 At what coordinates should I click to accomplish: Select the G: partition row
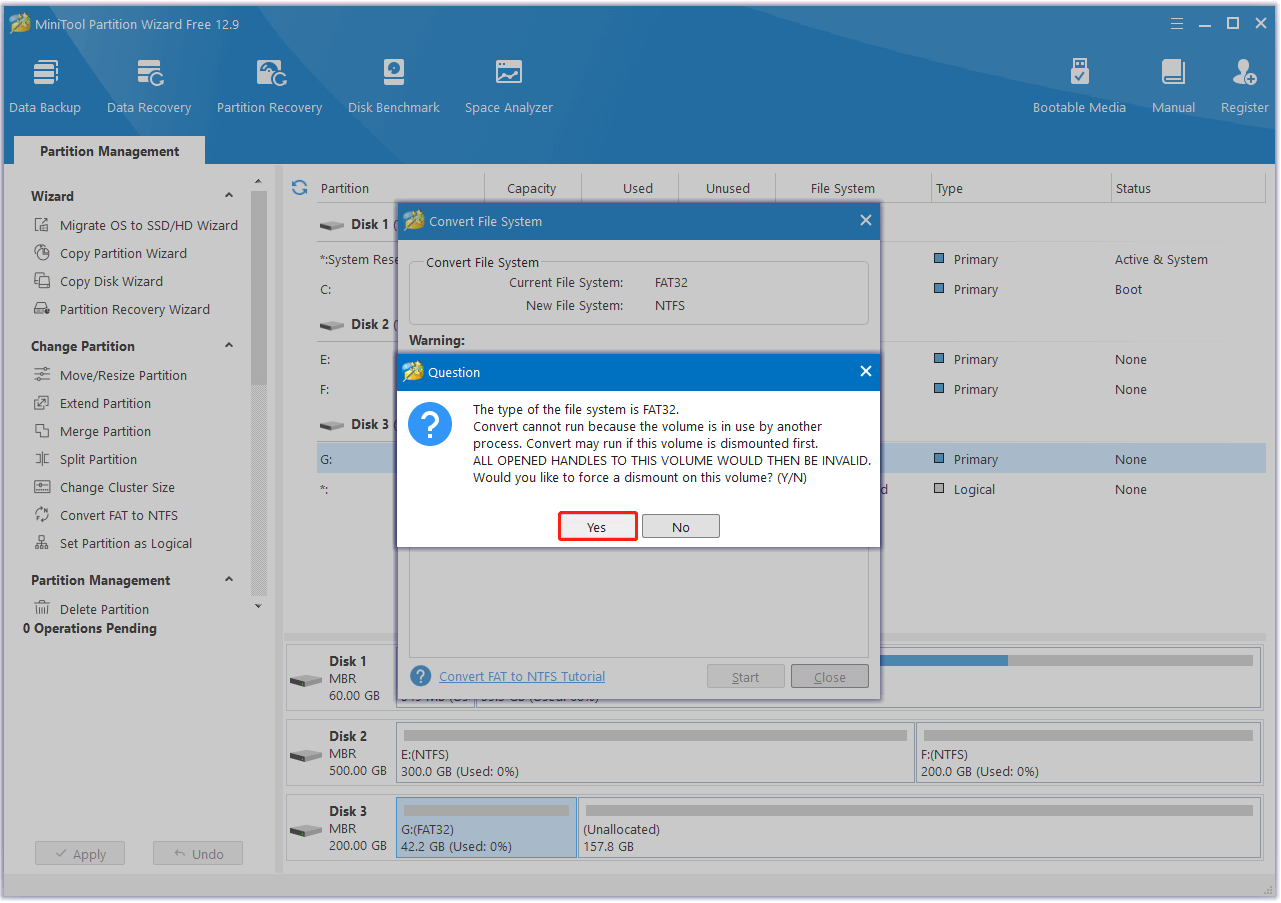(791, 459)
